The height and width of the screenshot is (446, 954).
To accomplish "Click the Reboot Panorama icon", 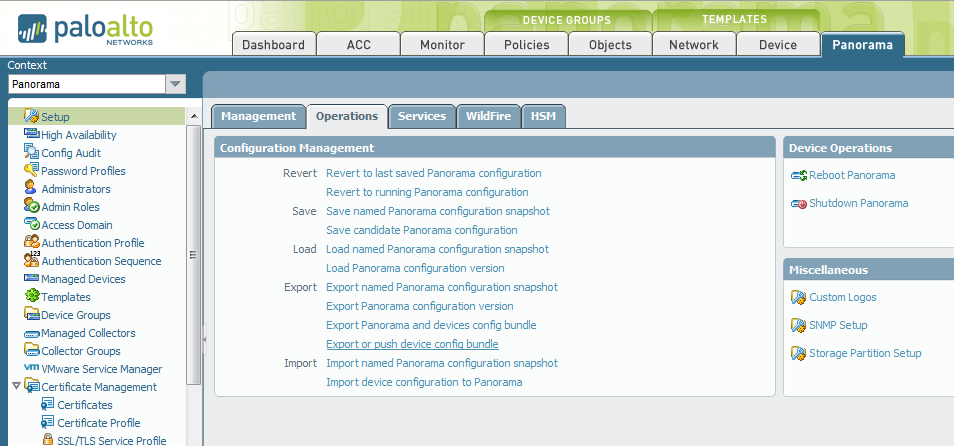I will [x=798, y=176].
